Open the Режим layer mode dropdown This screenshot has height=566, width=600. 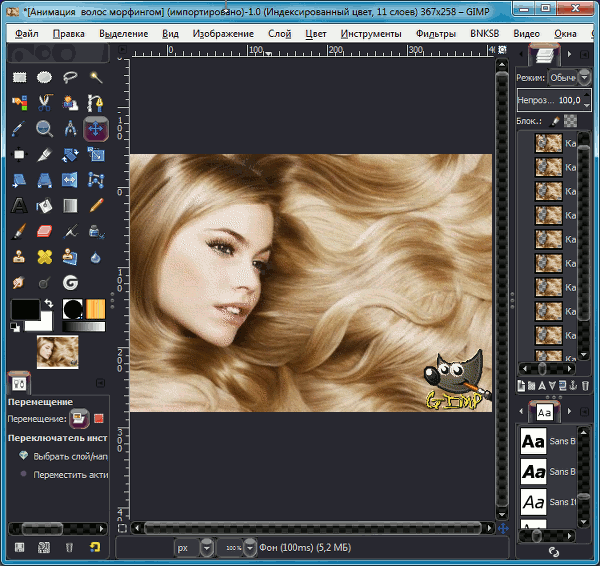570,78
